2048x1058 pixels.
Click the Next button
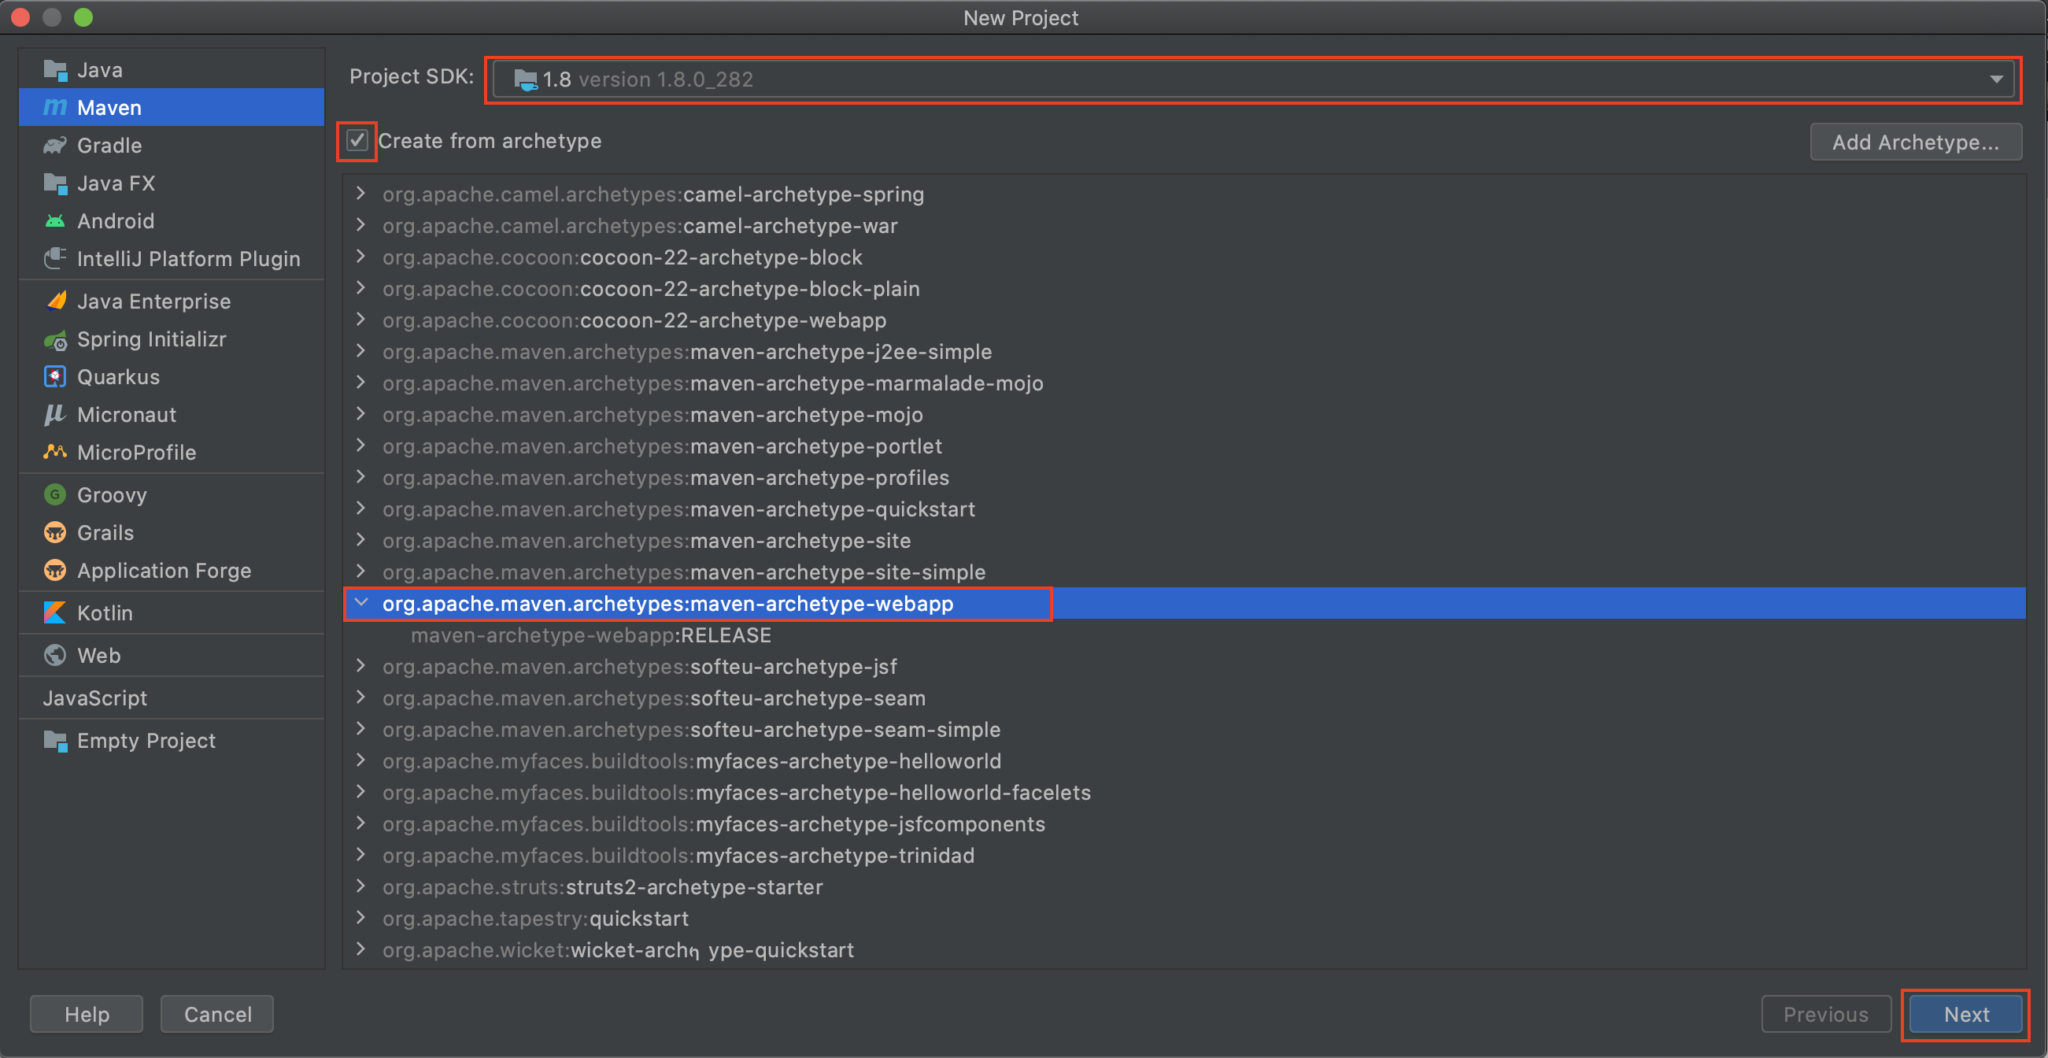click(x=1963, y=1014)
